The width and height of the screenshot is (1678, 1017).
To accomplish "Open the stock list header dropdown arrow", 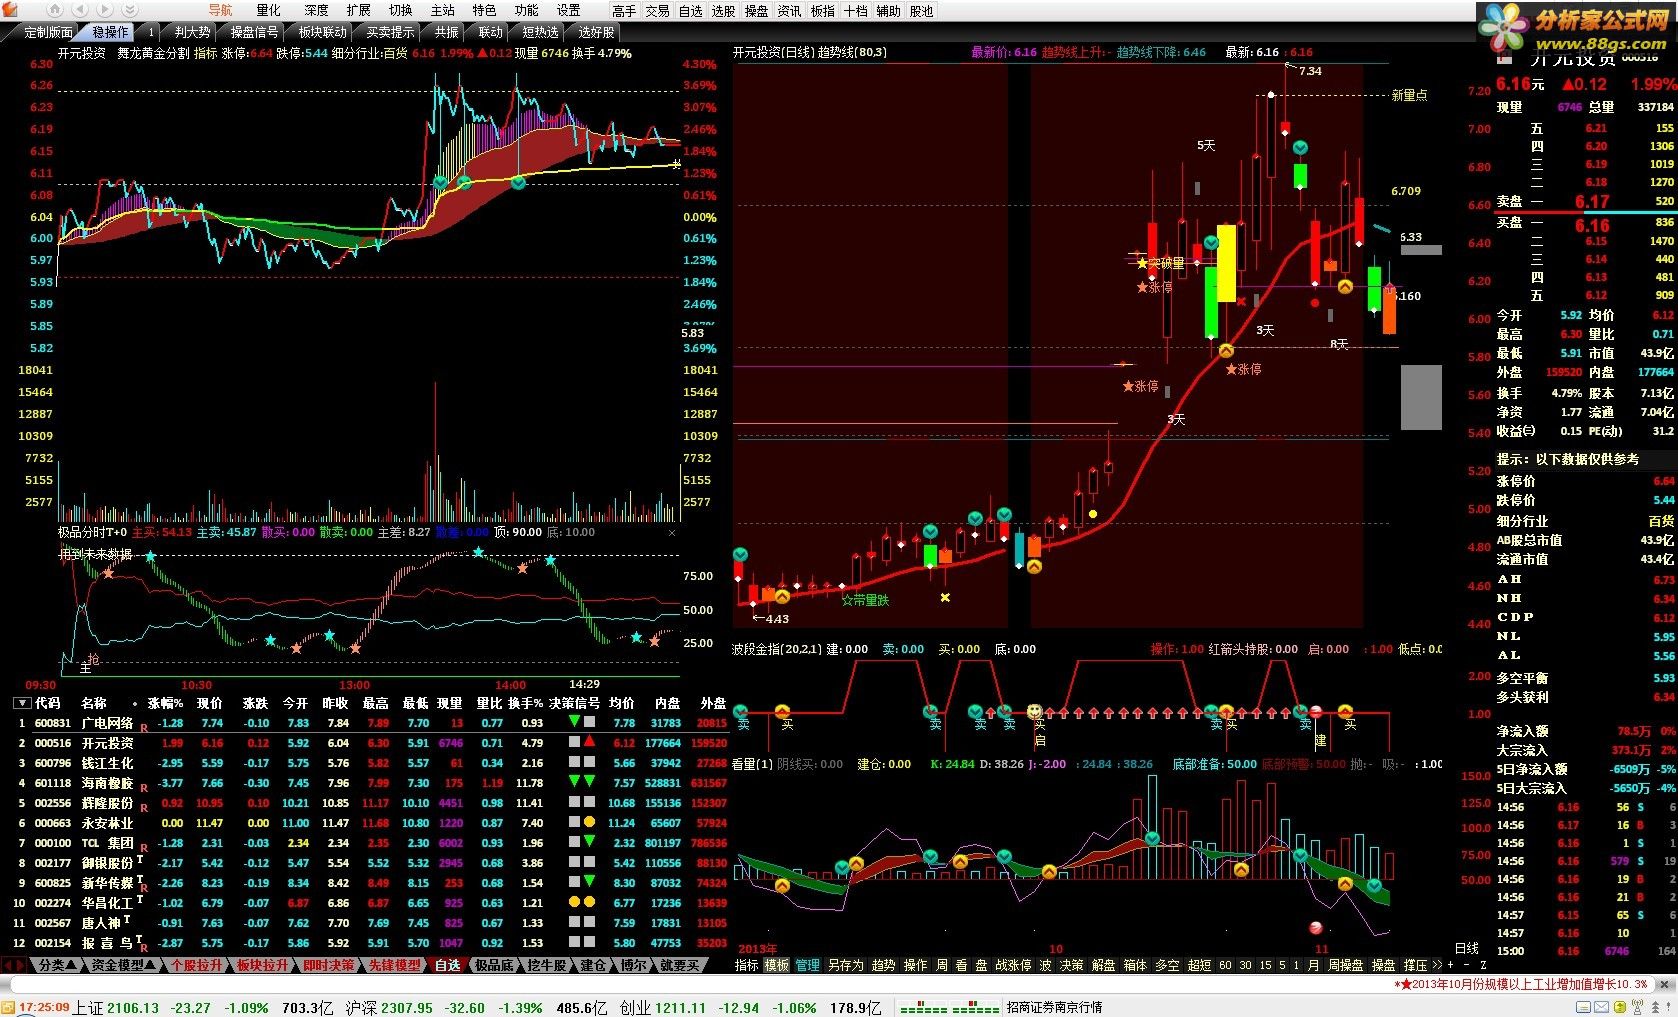I will (22, 703).
